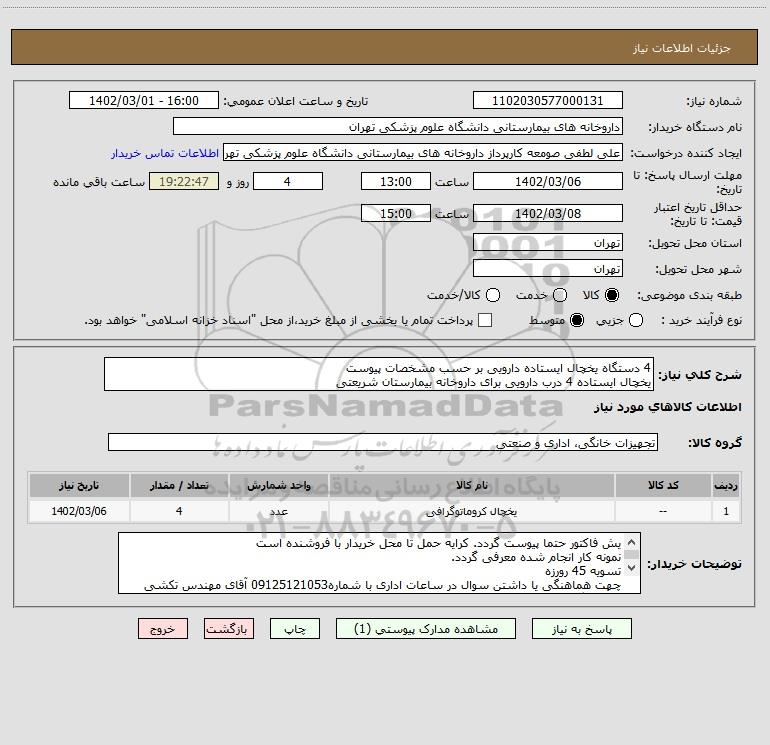The width and height of the screenshot is (770, 745).
Task: Click the buyer organization name field
Action: tap(398, 127)
